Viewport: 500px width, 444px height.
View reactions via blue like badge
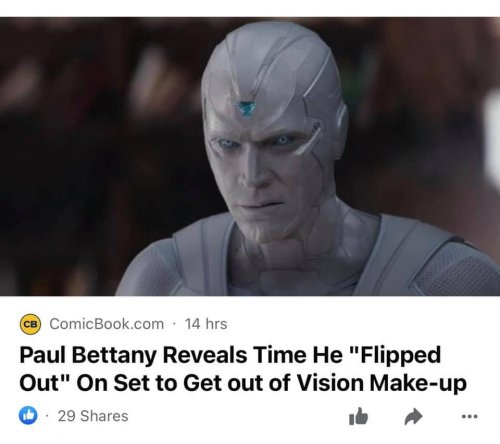tap(28, 416)
